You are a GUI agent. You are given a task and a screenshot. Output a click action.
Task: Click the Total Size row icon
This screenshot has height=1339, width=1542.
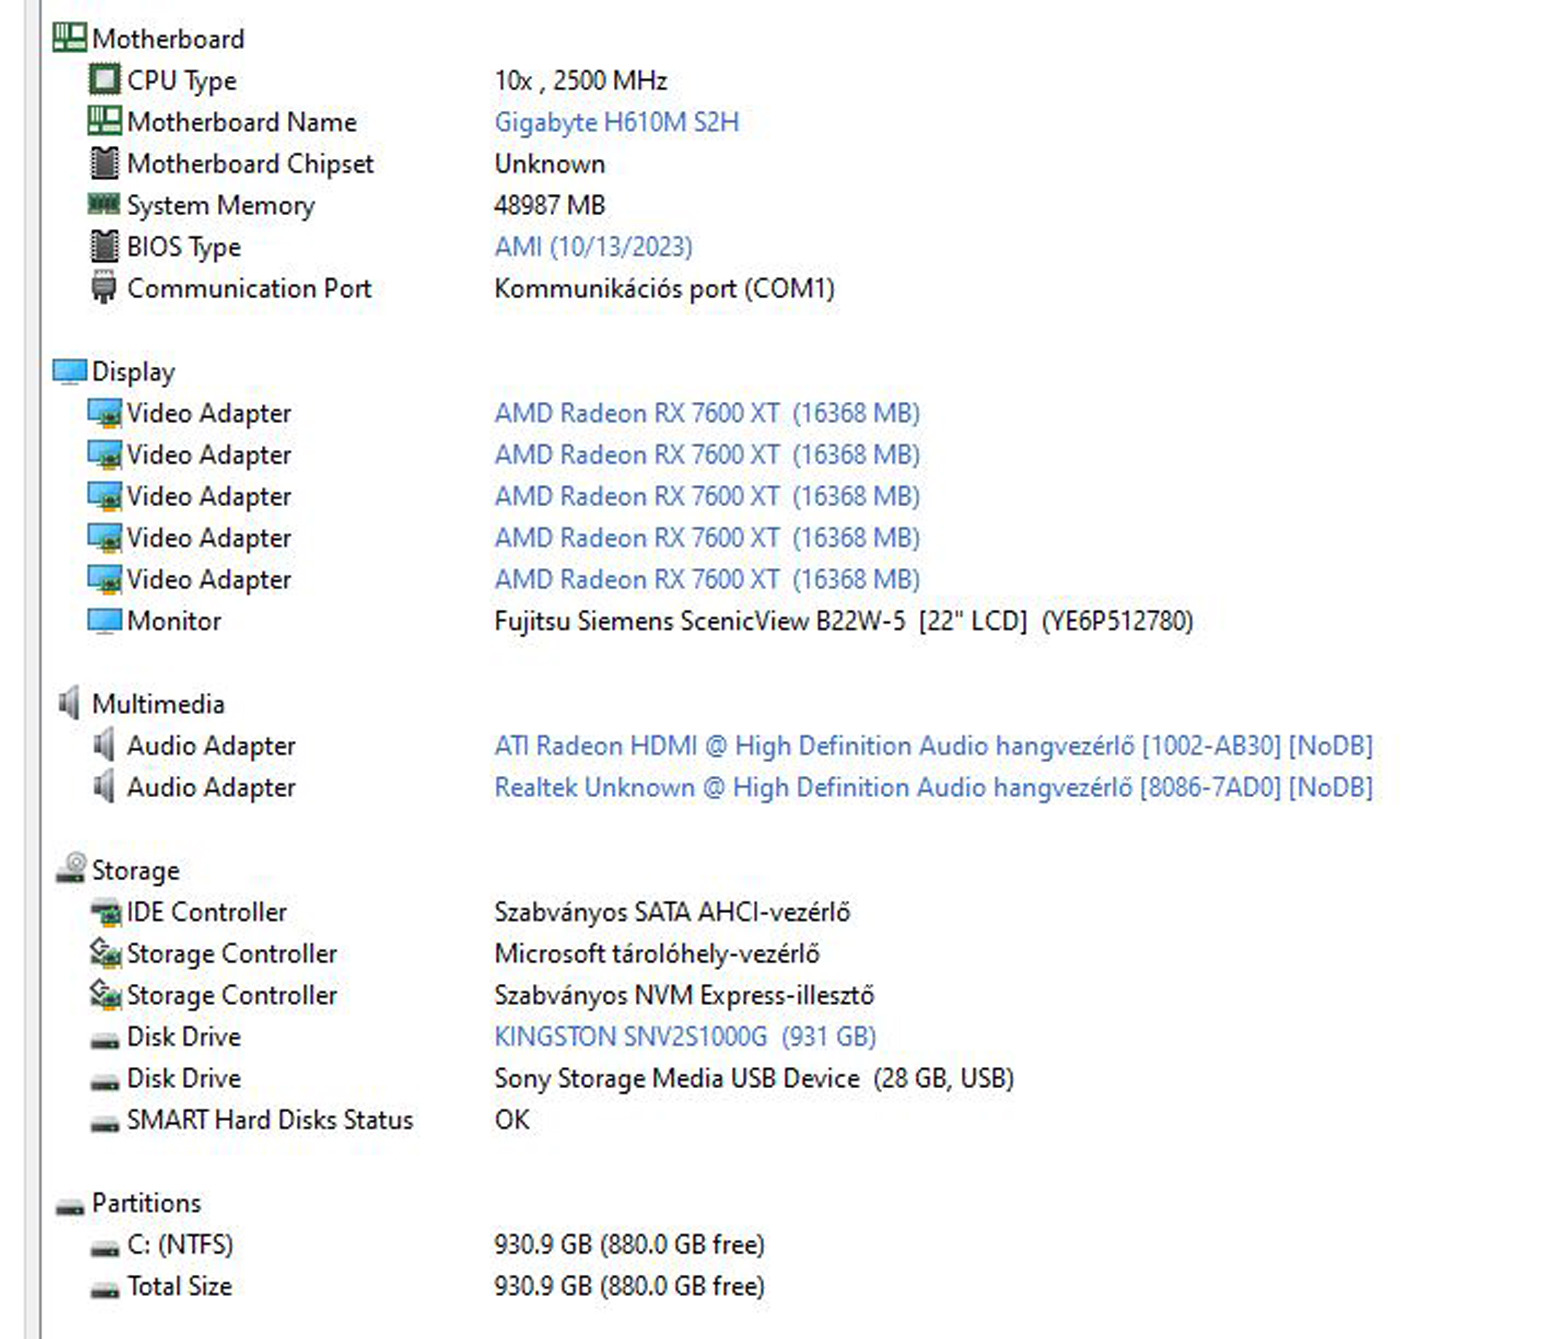coord(104,1290)
